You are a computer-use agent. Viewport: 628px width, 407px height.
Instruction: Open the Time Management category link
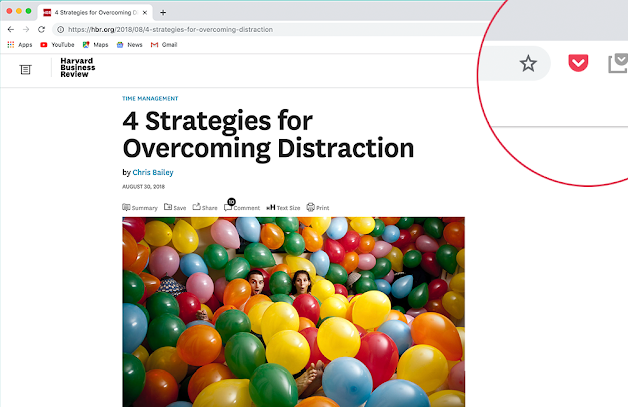click(x=150, y=99)
